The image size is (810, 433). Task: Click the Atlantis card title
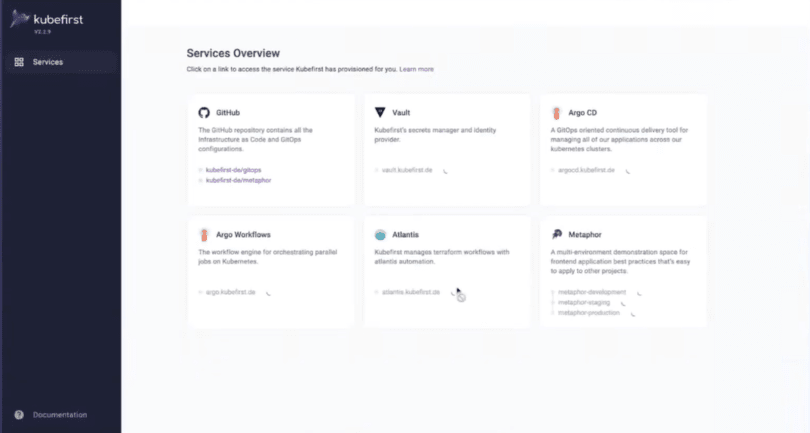(x=406, y=235)
